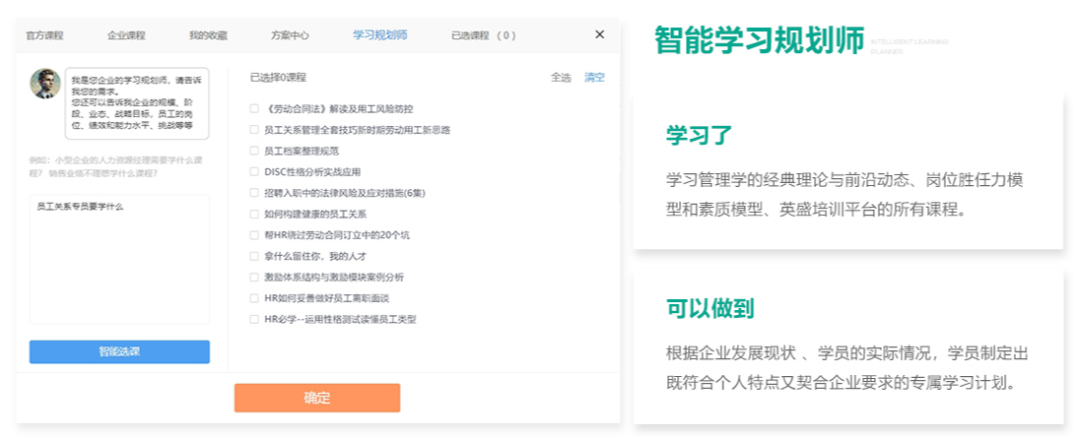View the 已选课程 (0) tab
This screenshot has width=1080, height=439.
click(x=483, y=35)
